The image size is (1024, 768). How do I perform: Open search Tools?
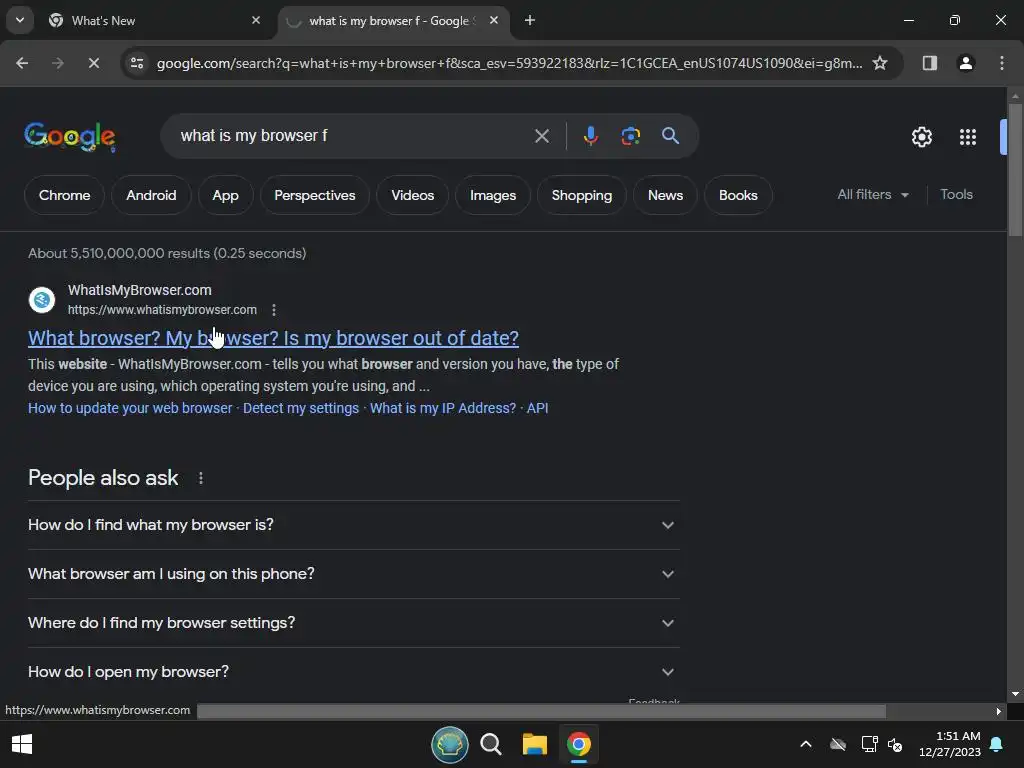click(956, 195)
